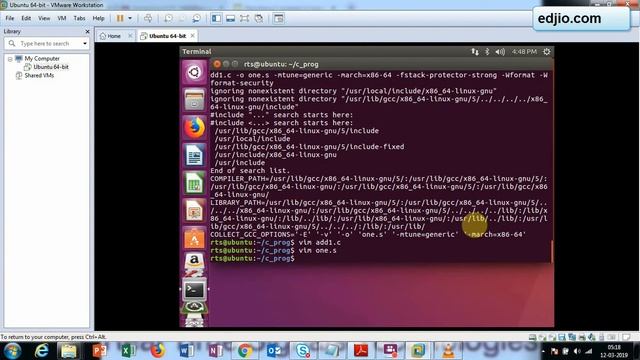Image resolution: width=640 pixels, height=360 pixels.
Task: Select My Computer in the library
Action: (x=42, y=59)
